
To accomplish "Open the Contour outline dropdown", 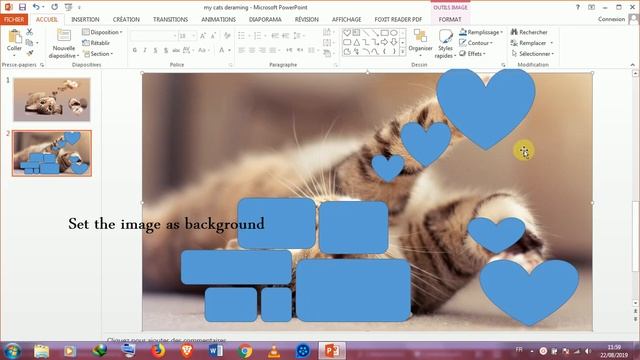I will pos(476,42).
